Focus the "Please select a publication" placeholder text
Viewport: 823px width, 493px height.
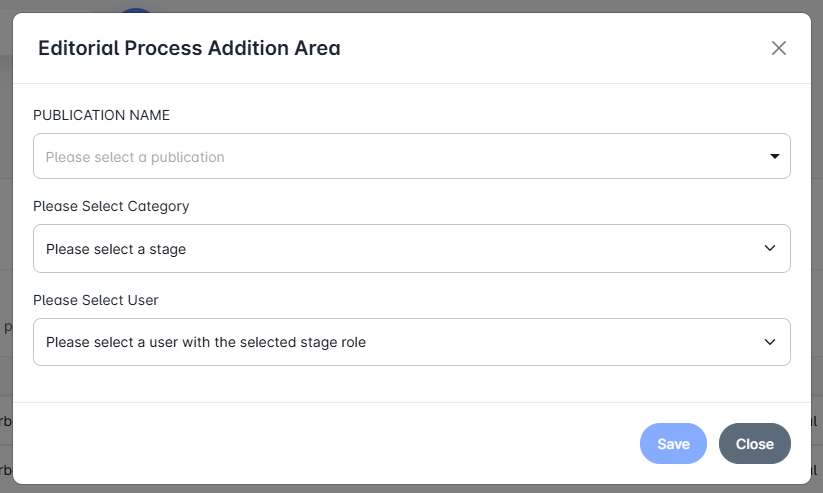click(x=135, y=157)
